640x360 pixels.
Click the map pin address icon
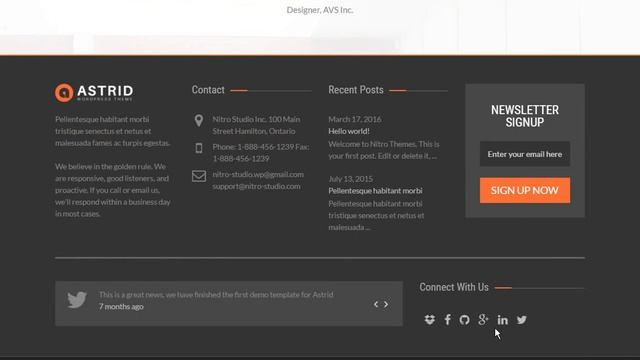(199, 121)
